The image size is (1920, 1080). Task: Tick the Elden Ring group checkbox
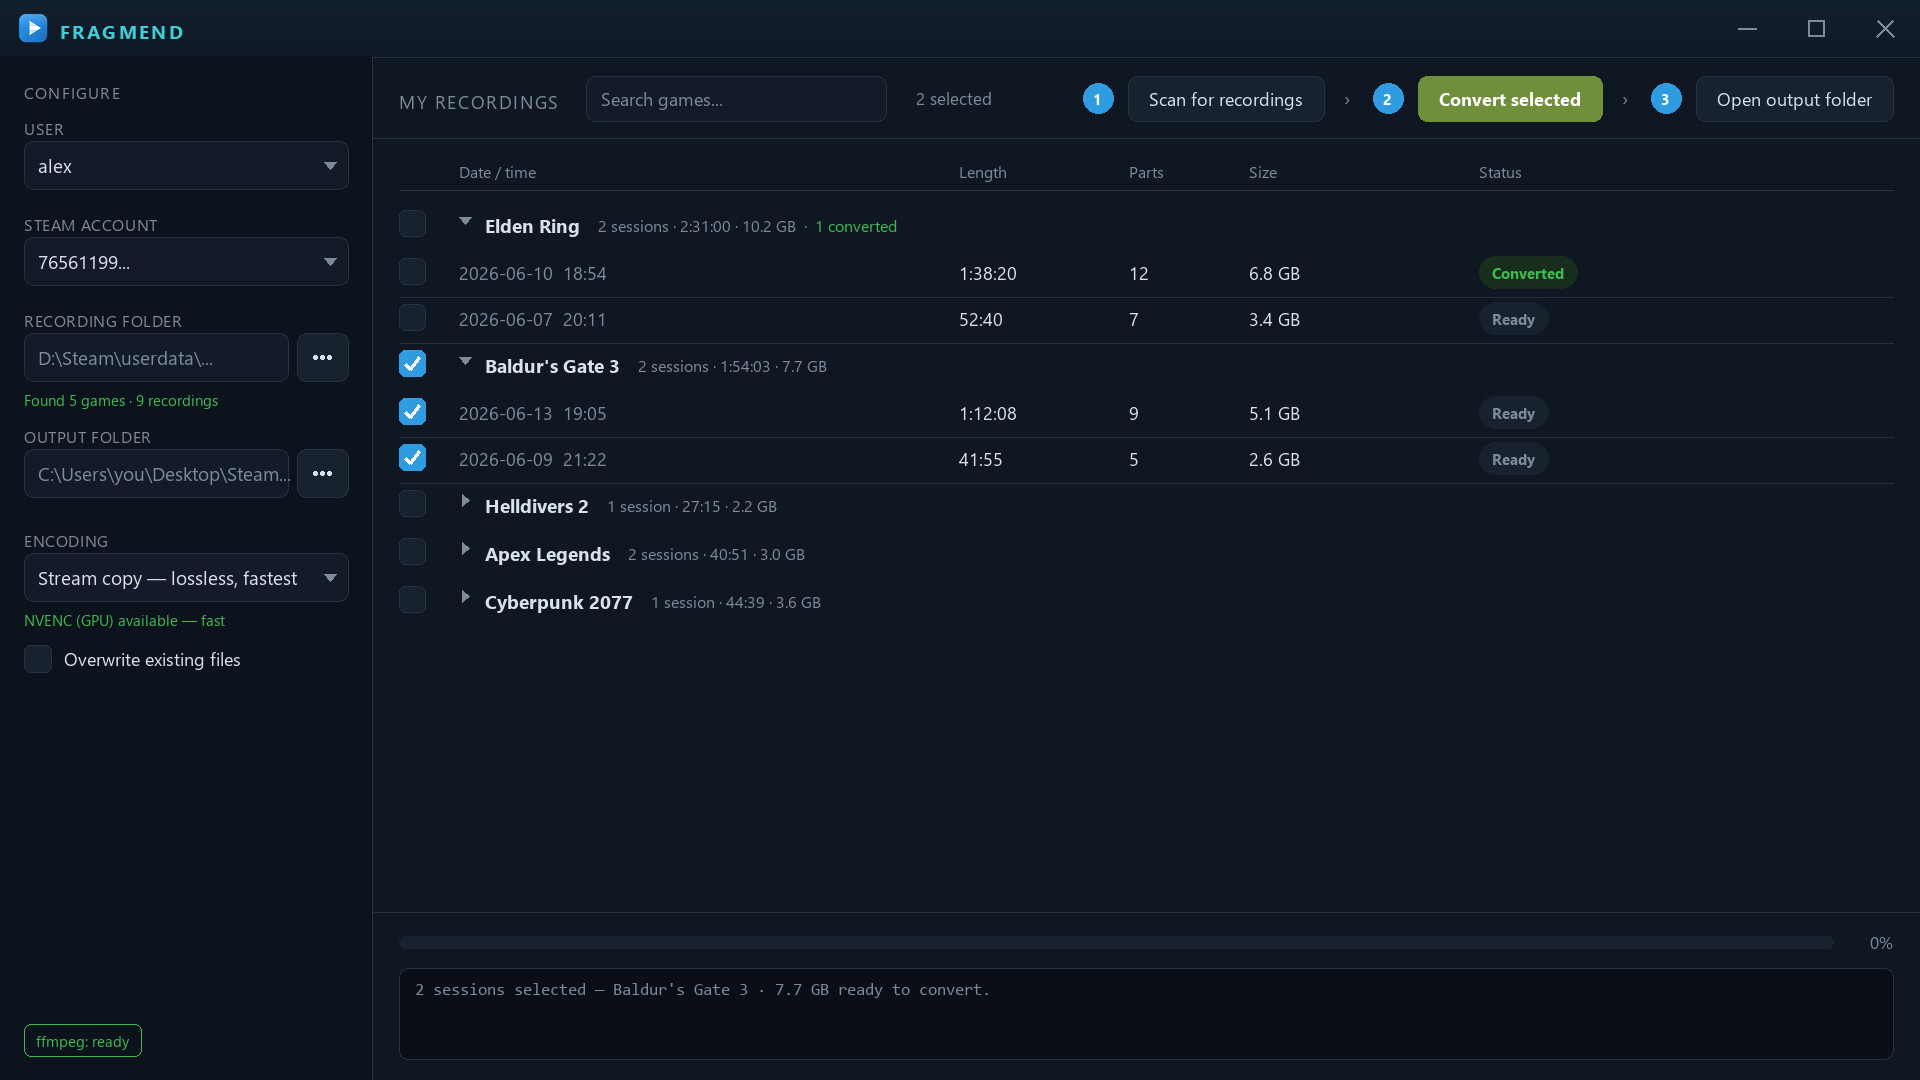pos(412,223)
